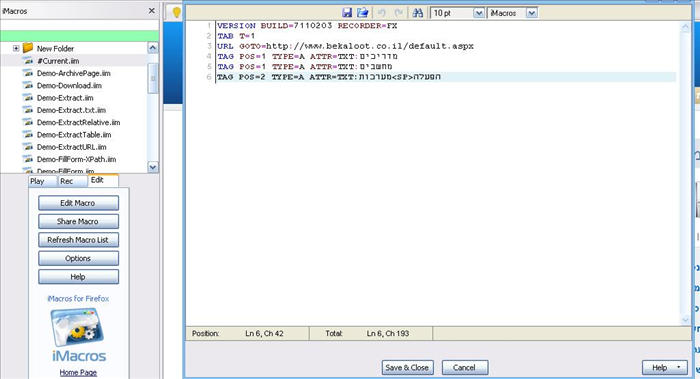Click the macro list scroll down arrow
Image resolution: width=700 pixels, height=379 pixels.
153,167
